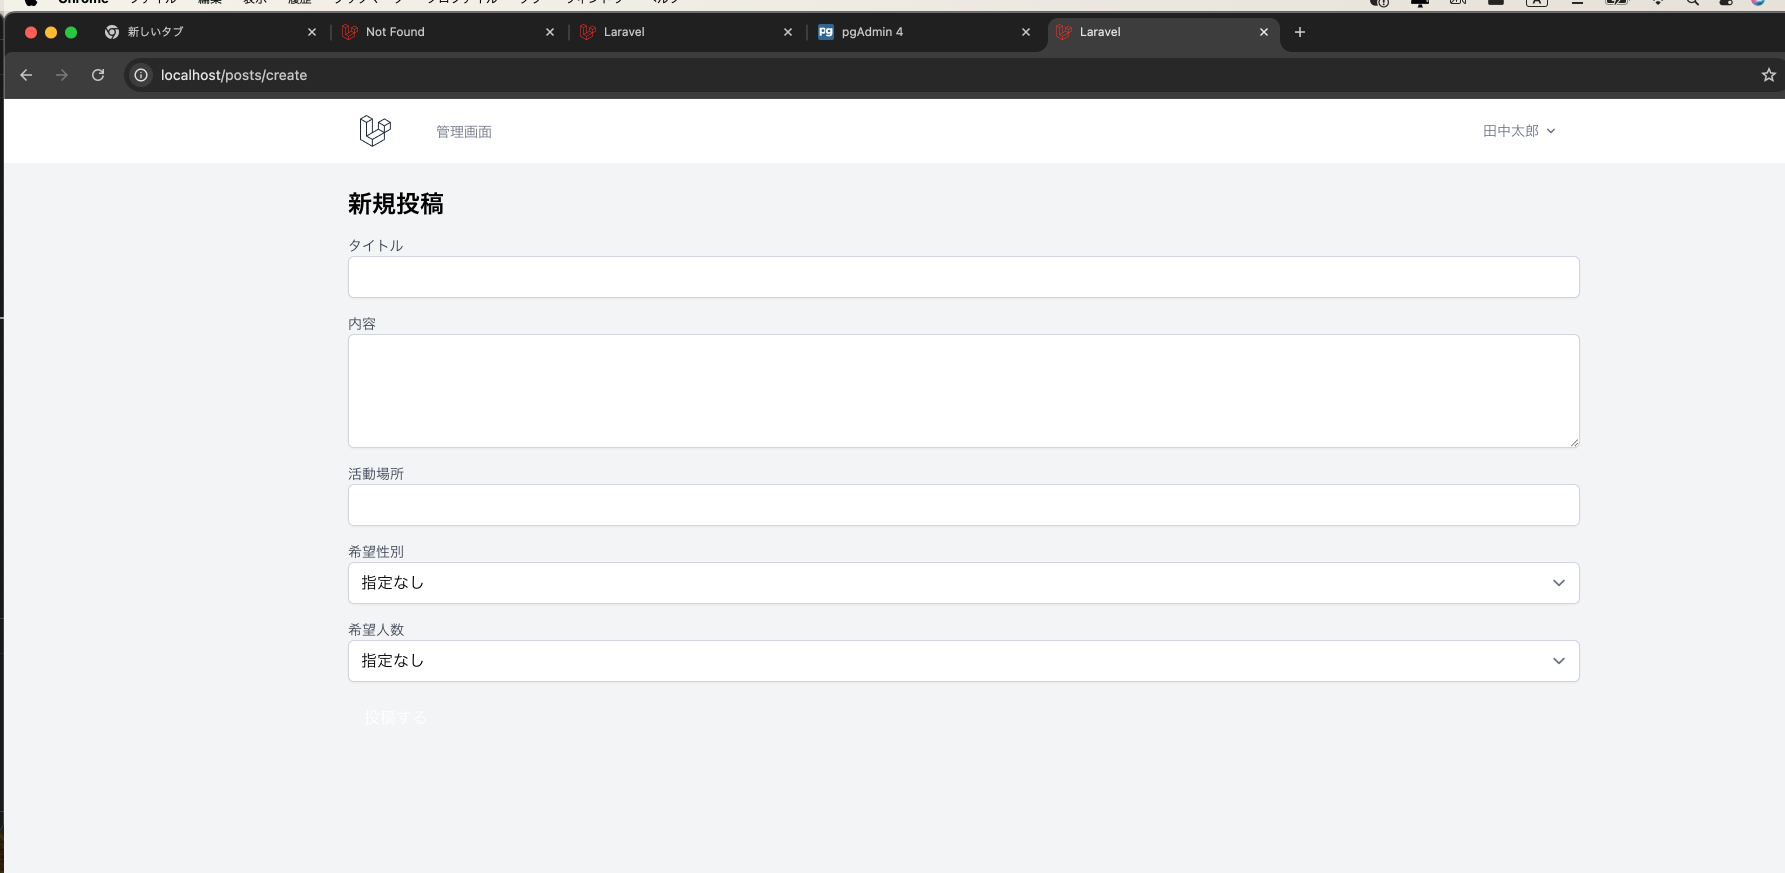Click the site info icon in address bar
This screenshot has width=1785, height=873.
141,75
